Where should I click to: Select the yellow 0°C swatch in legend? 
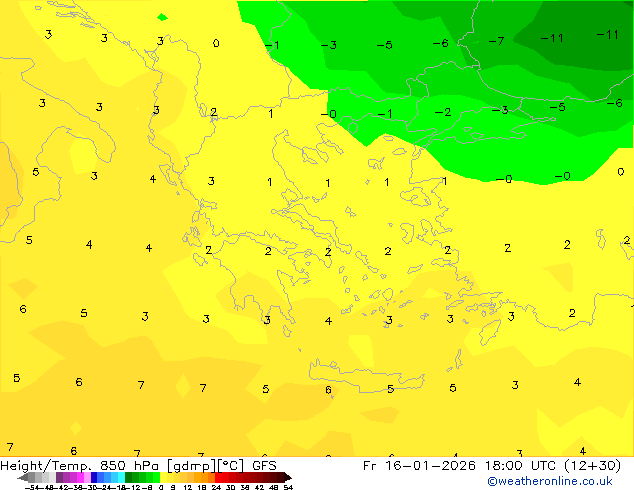(163, 477)
